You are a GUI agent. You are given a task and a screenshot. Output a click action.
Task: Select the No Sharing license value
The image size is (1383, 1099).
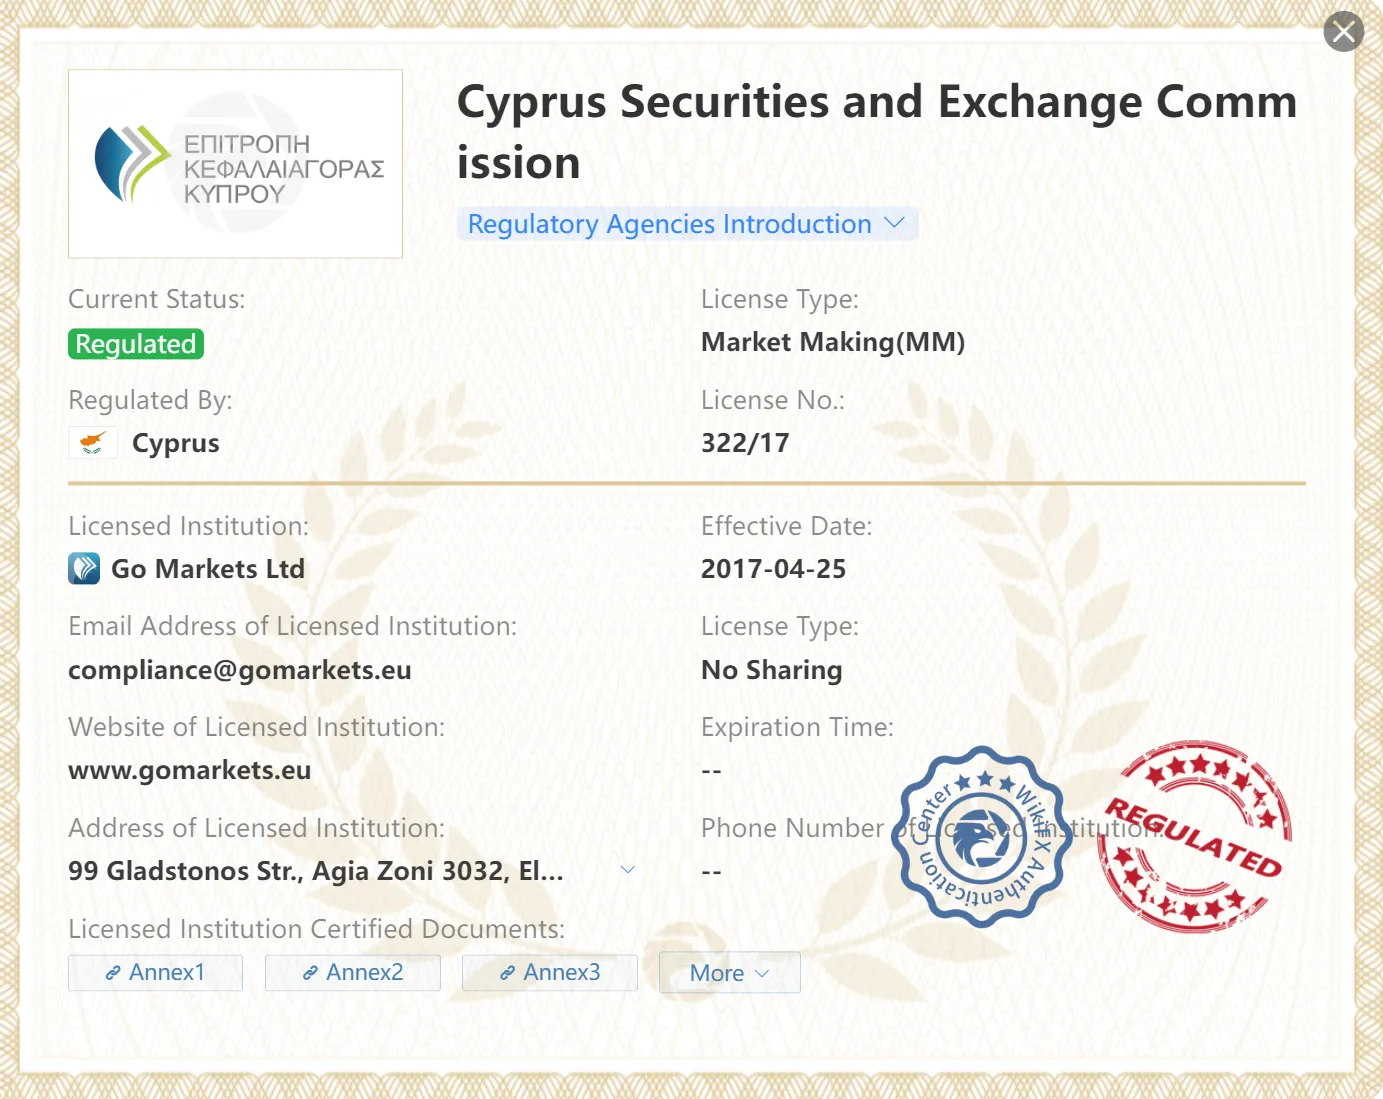[x=772, y=670]
